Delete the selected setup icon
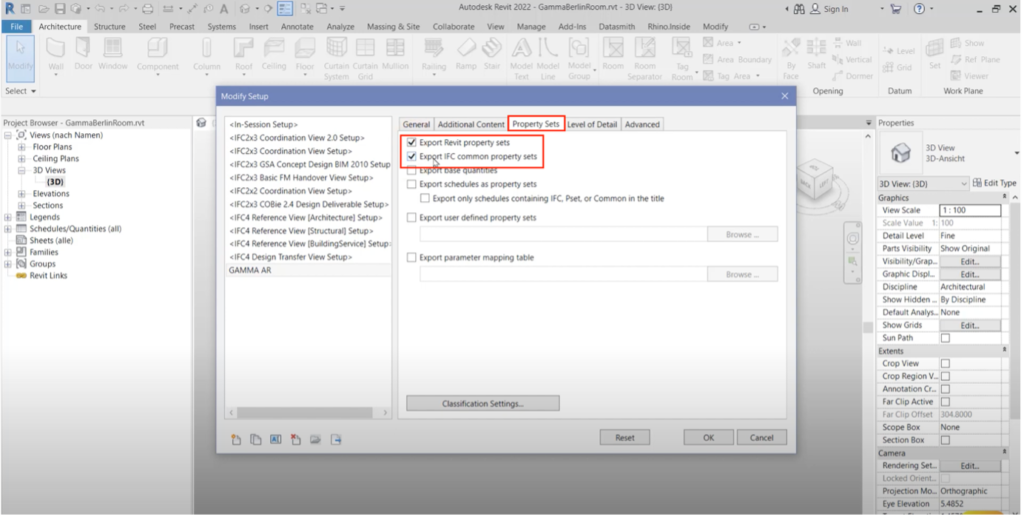Image resolution: width=1024 pixels, height=517 pixels. pyautogui.click(x=296, y=440)
